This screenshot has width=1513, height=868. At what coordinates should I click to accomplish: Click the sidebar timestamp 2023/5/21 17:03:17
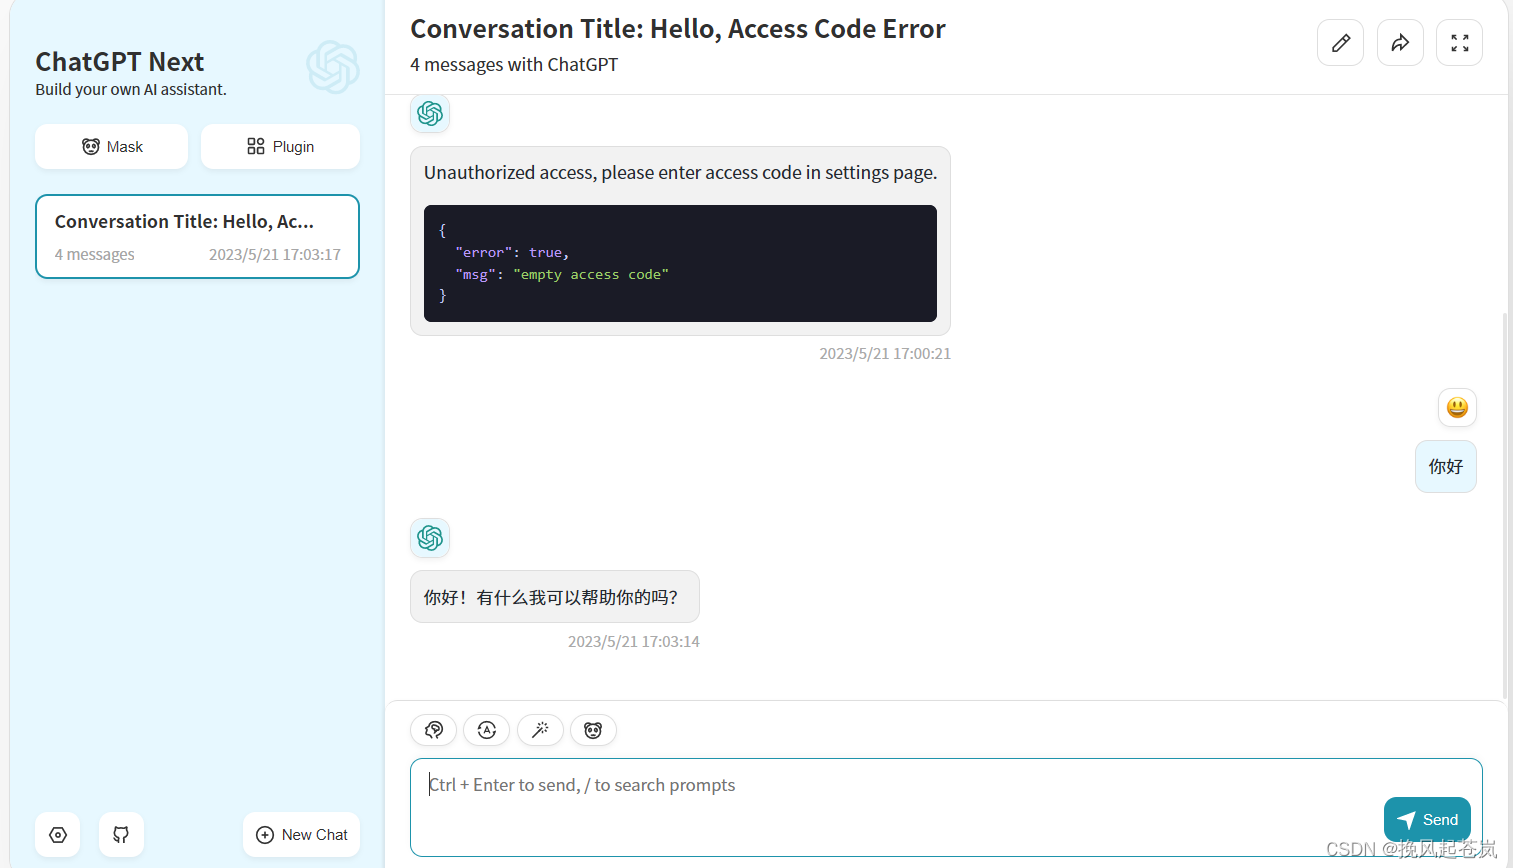[275, 255]
